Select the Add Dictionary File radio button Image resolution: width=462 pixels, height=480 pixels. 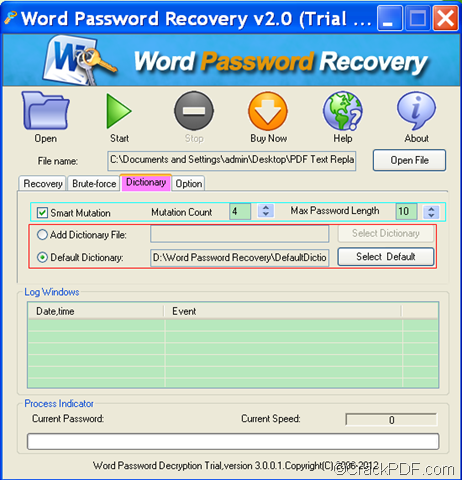click(x=42, y=235)
